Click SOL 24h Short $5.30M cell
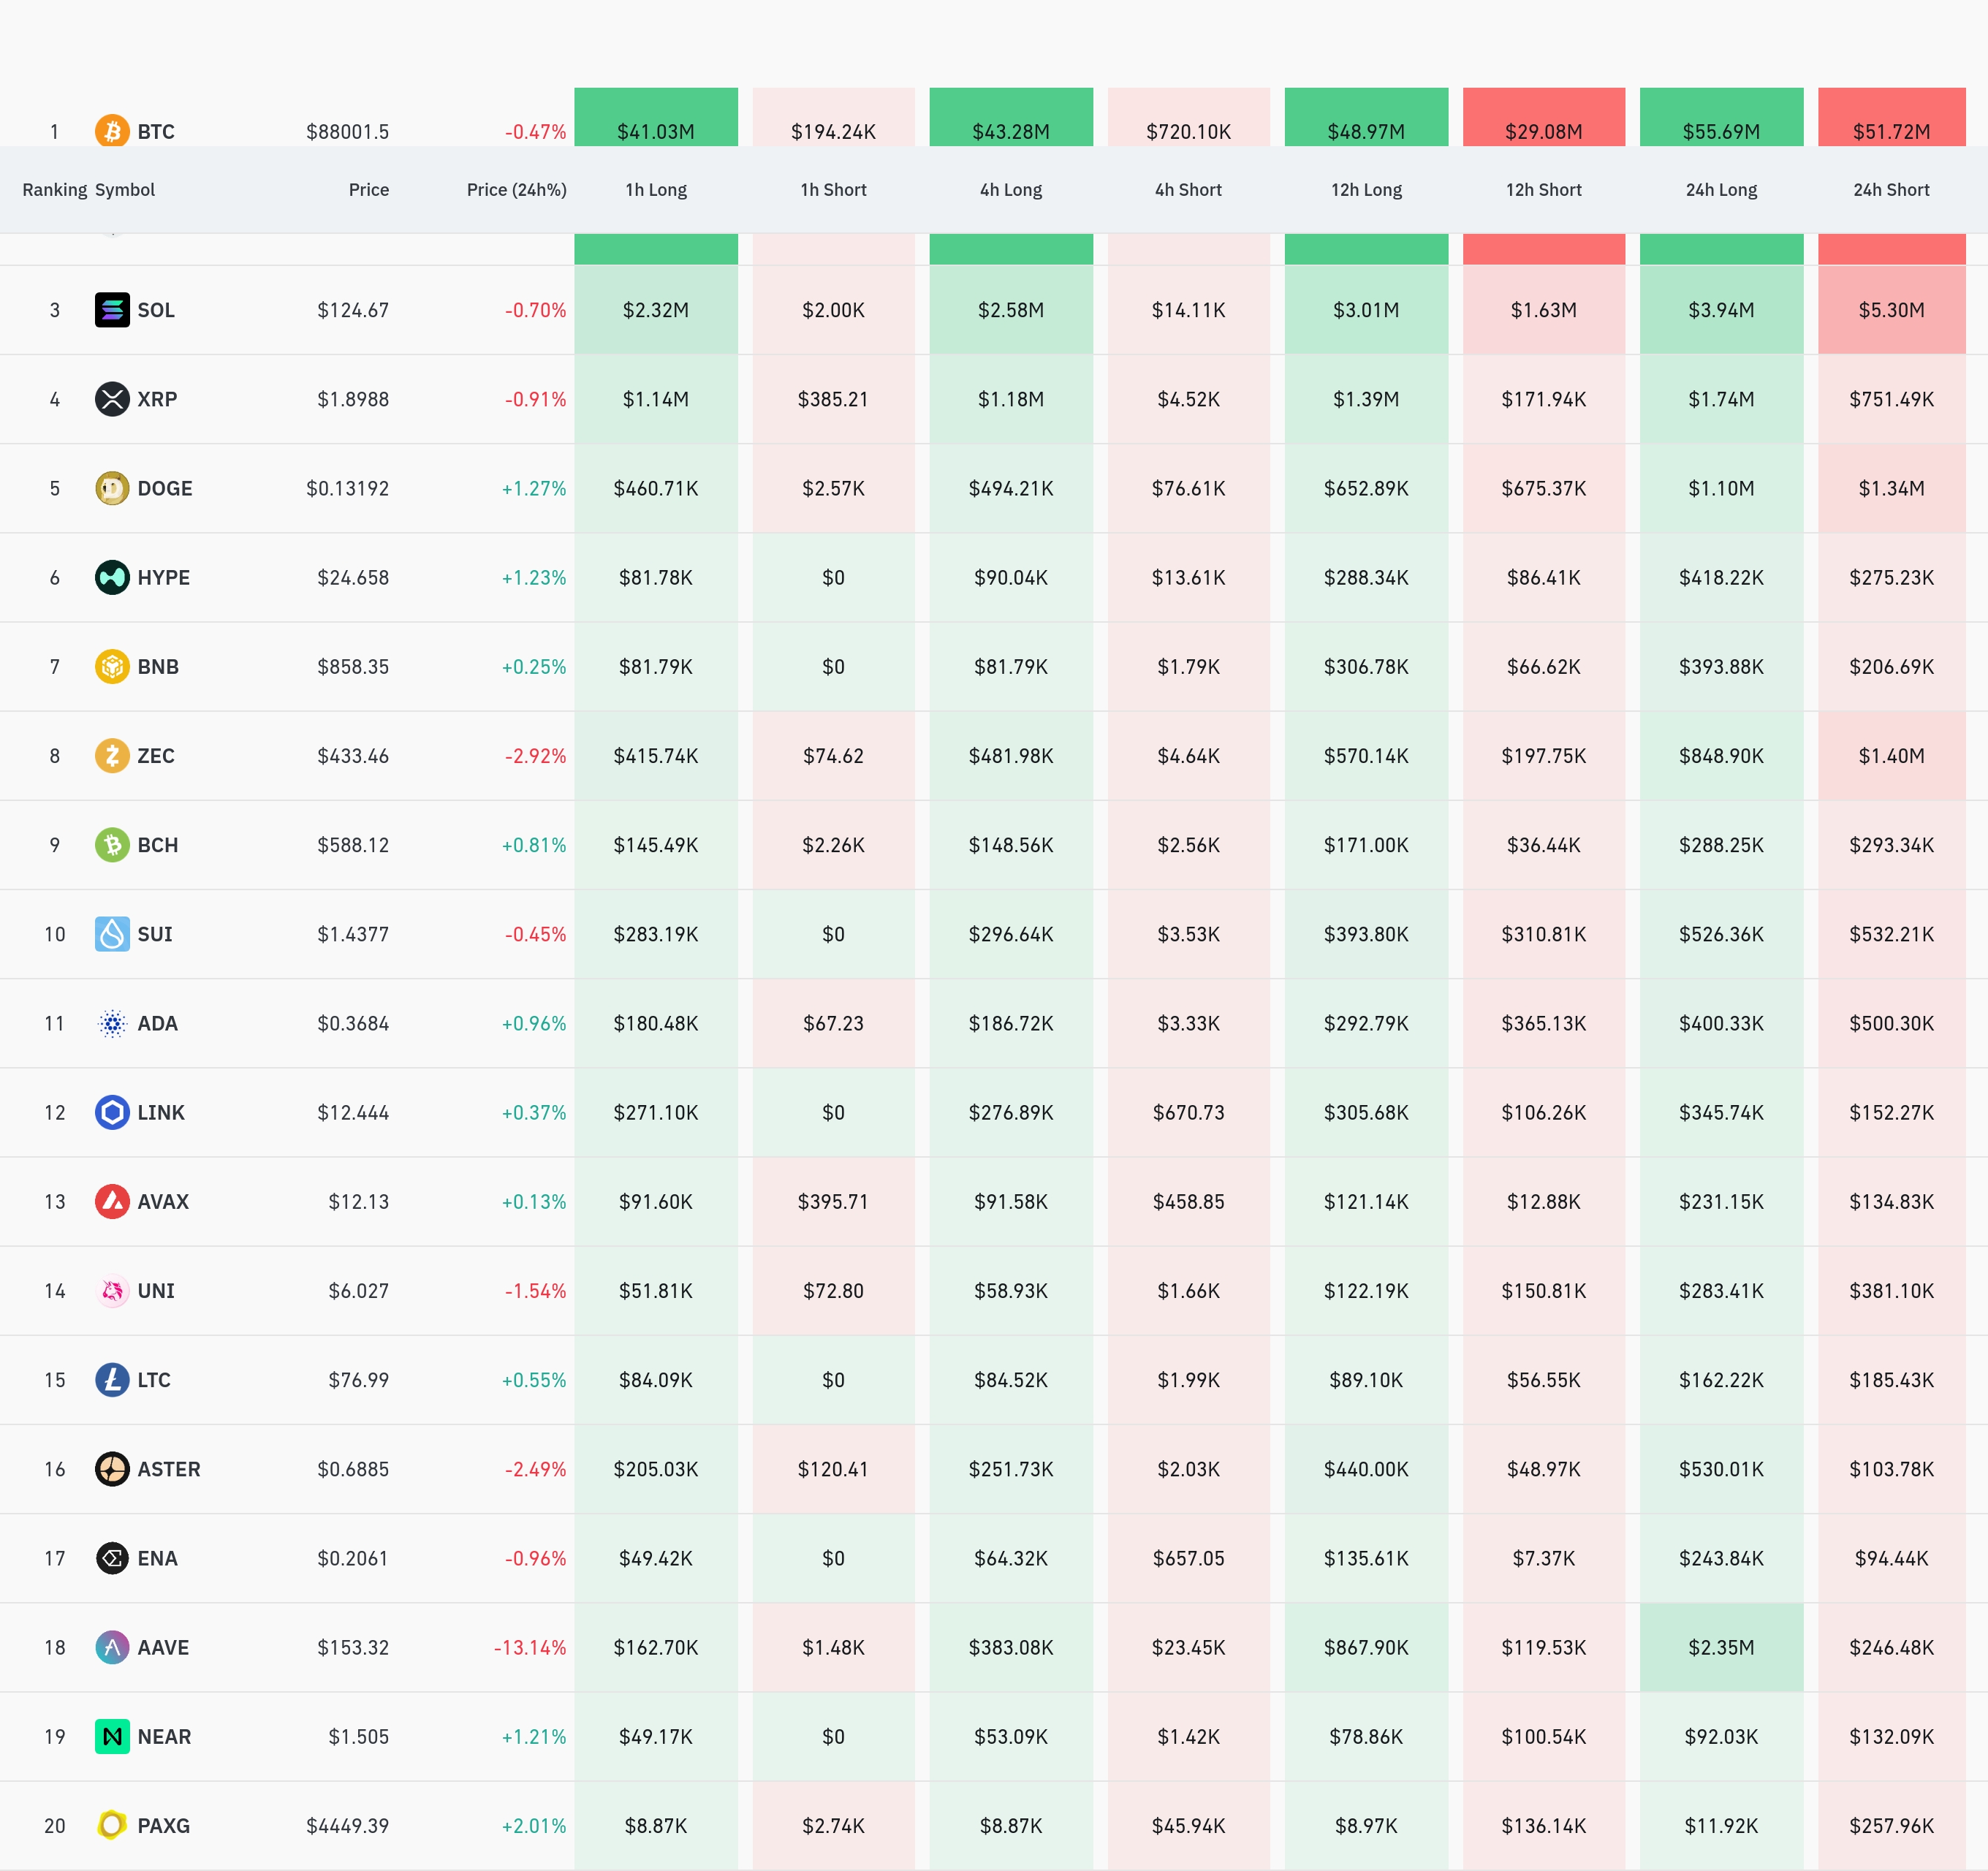Screen dimensions: 1988x1871 coord(1891,310)
